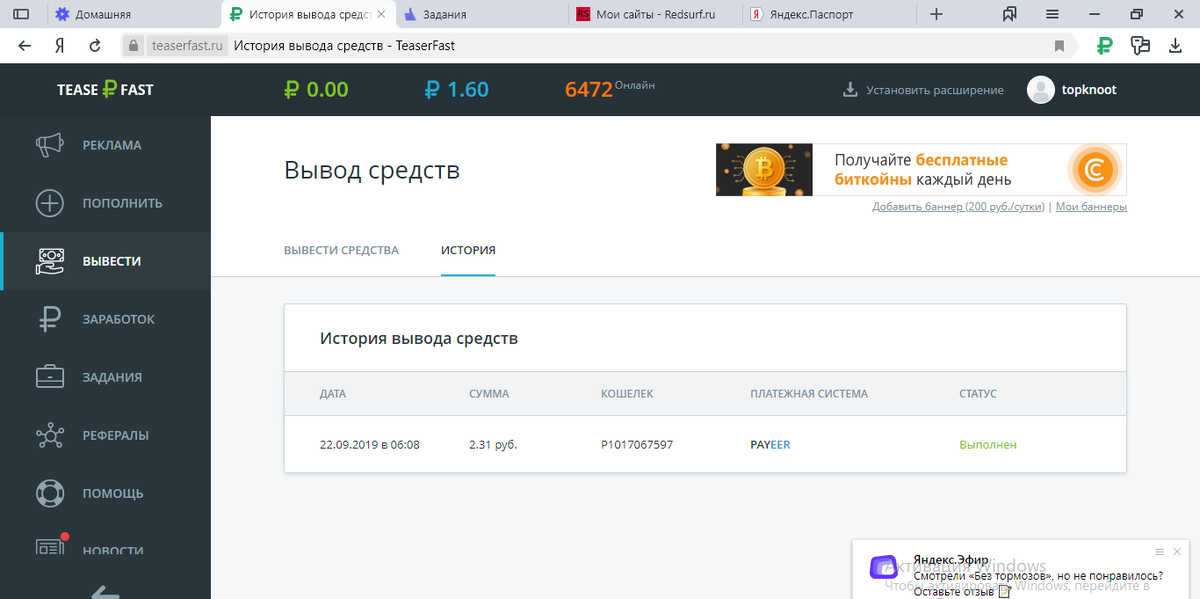Reload the page
1200x599 pixels.
click(x=95, y=45)
